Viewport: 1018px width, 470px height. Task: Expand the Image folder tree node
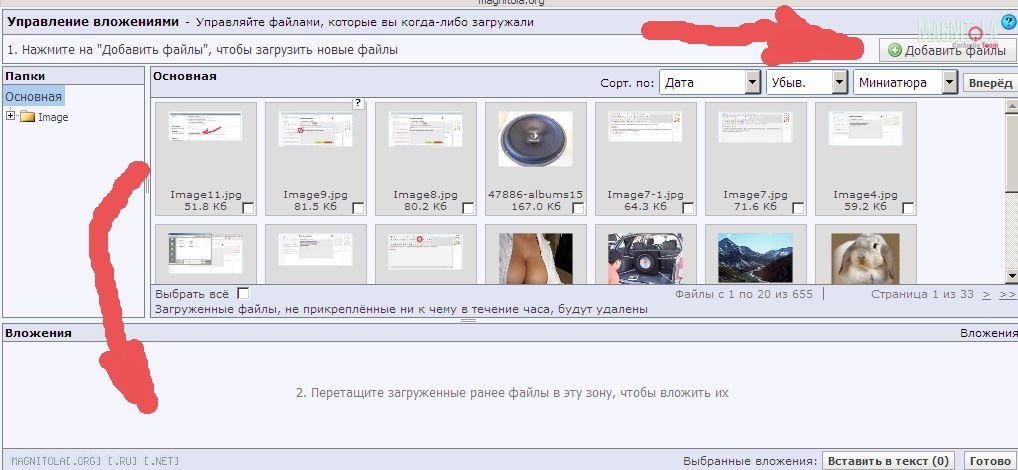pos(11,117)
